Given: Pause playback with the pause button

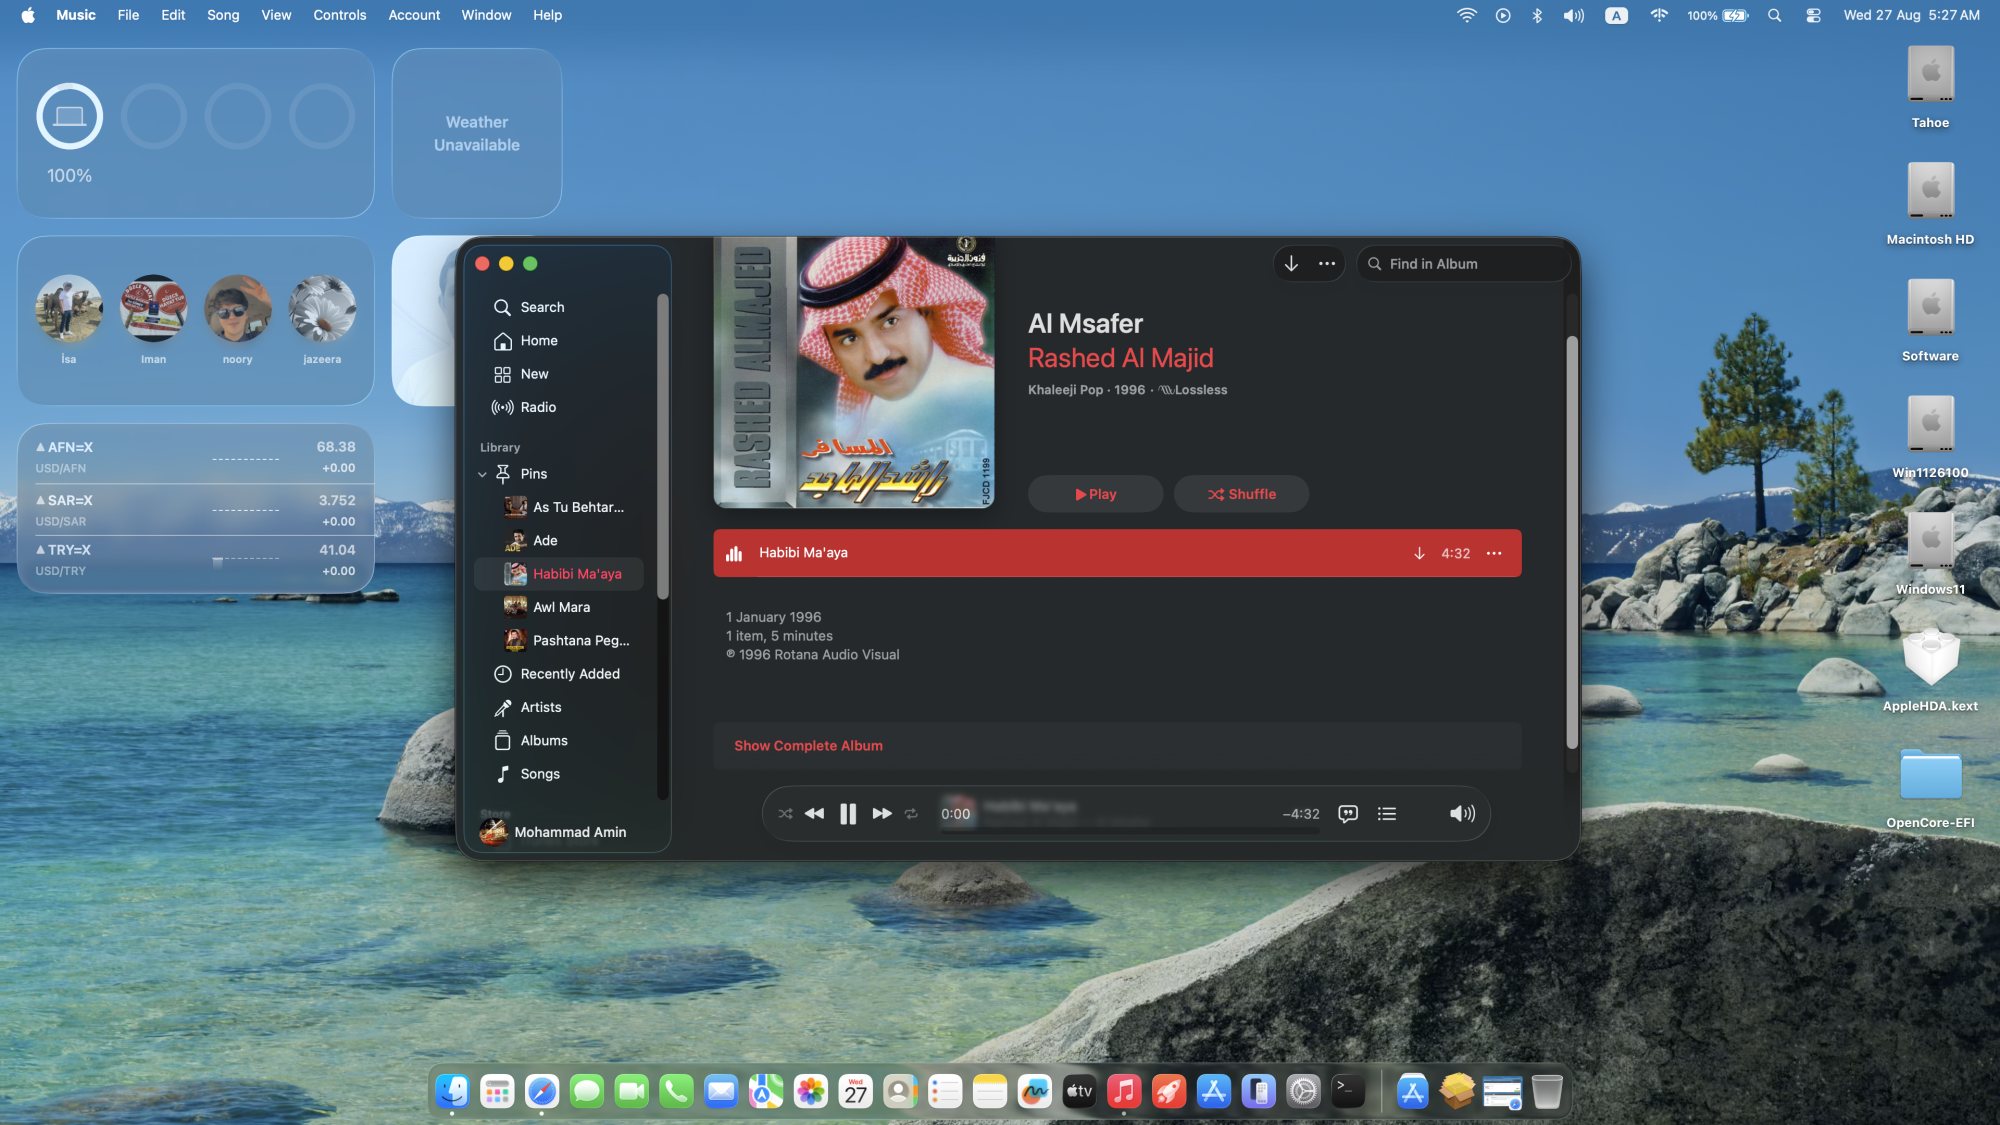Looking at the screenshot, I should (847, 814).
